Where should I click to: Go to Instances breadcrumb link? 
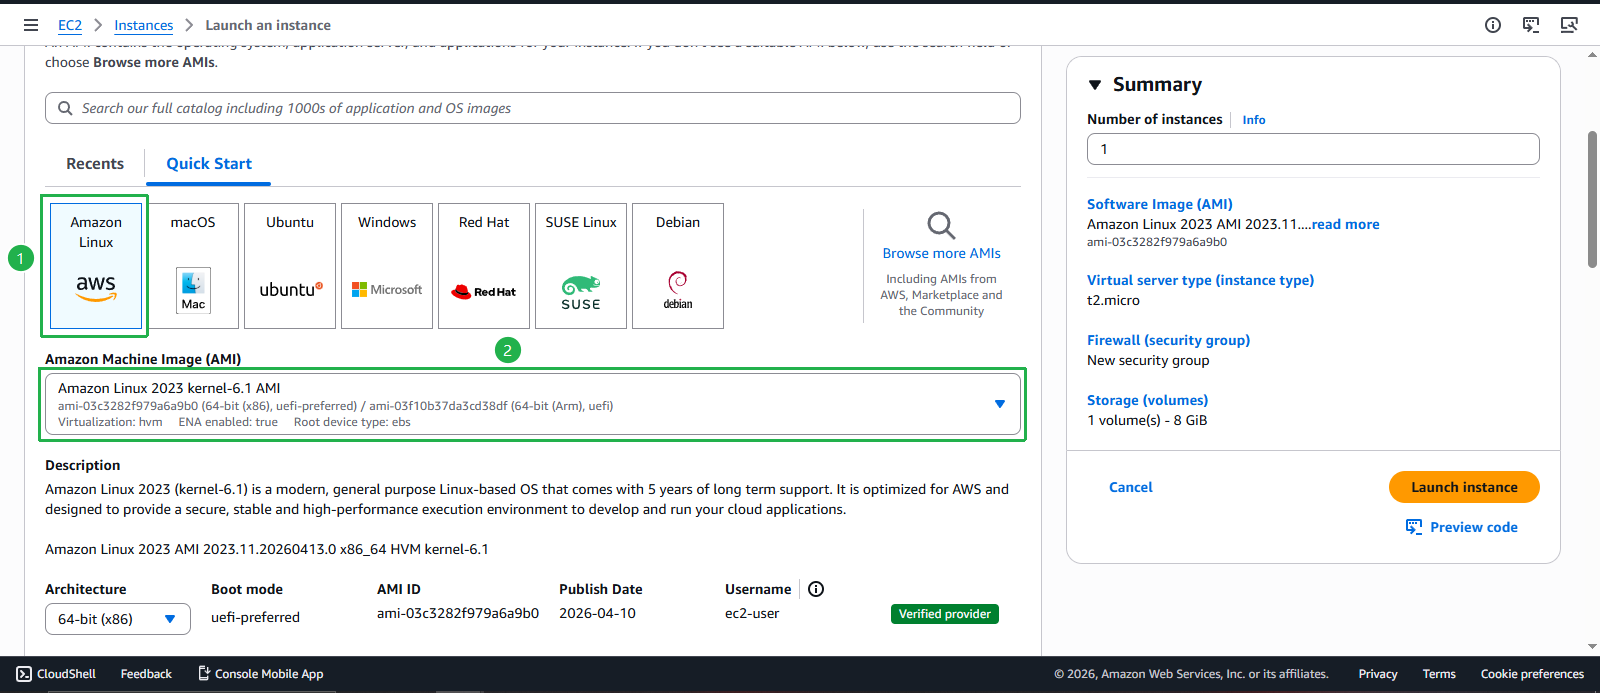click(143, 25)
